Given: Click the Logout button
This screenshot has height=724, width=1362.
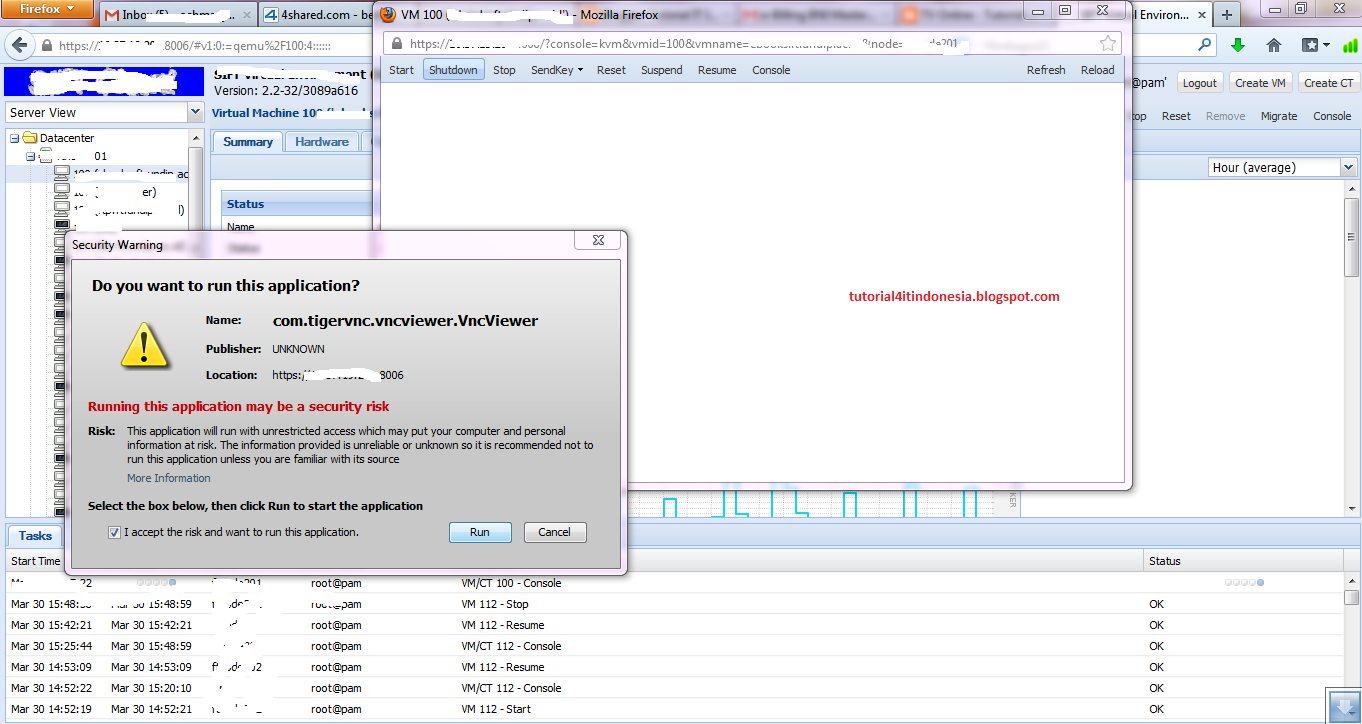Looking at the screenshot, I should [1200, 83].
